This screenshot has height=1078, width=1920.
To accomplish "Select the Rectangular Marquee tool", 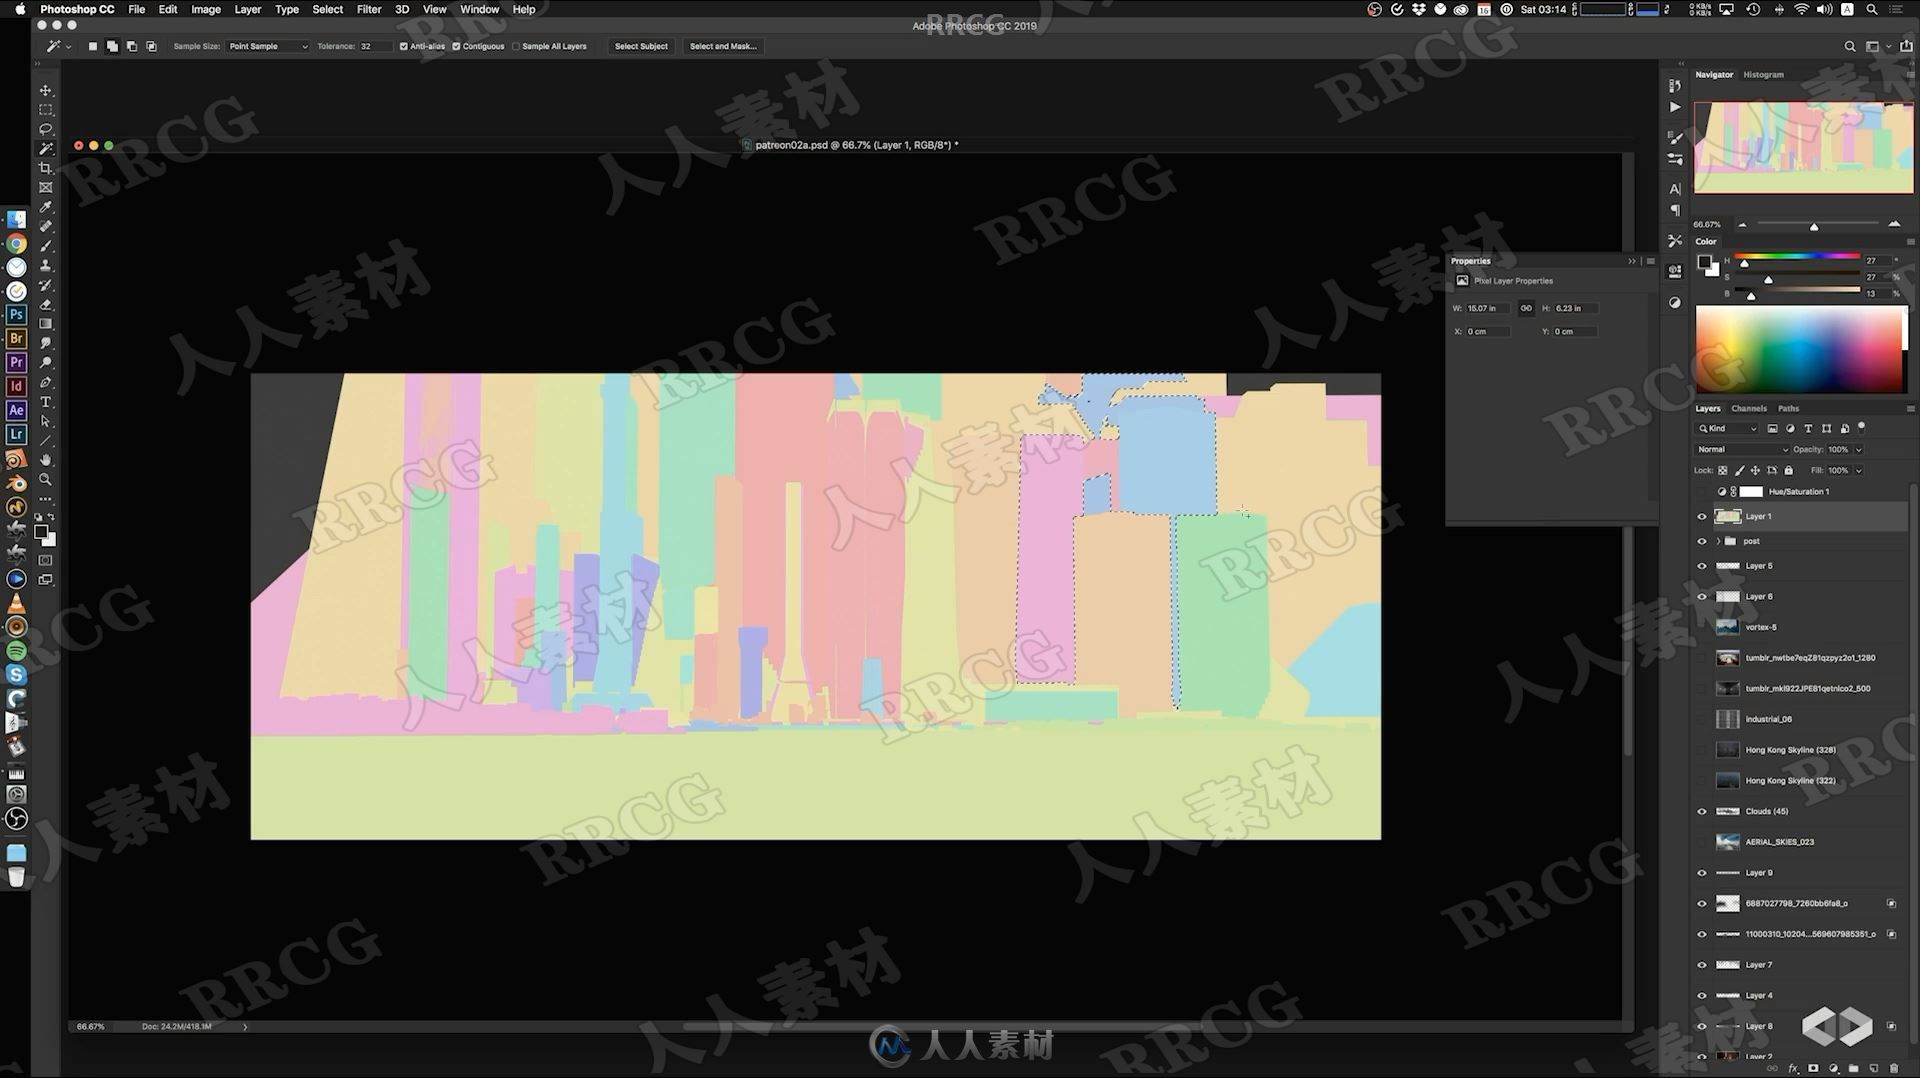I will 46,110.
